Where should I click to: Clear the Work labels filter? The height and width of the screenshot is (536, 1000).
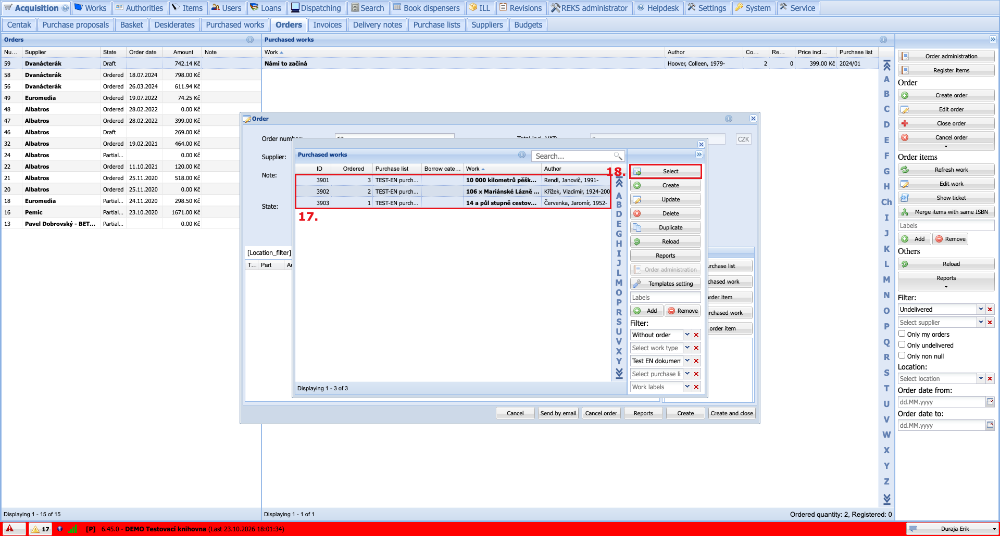[696, 387]
